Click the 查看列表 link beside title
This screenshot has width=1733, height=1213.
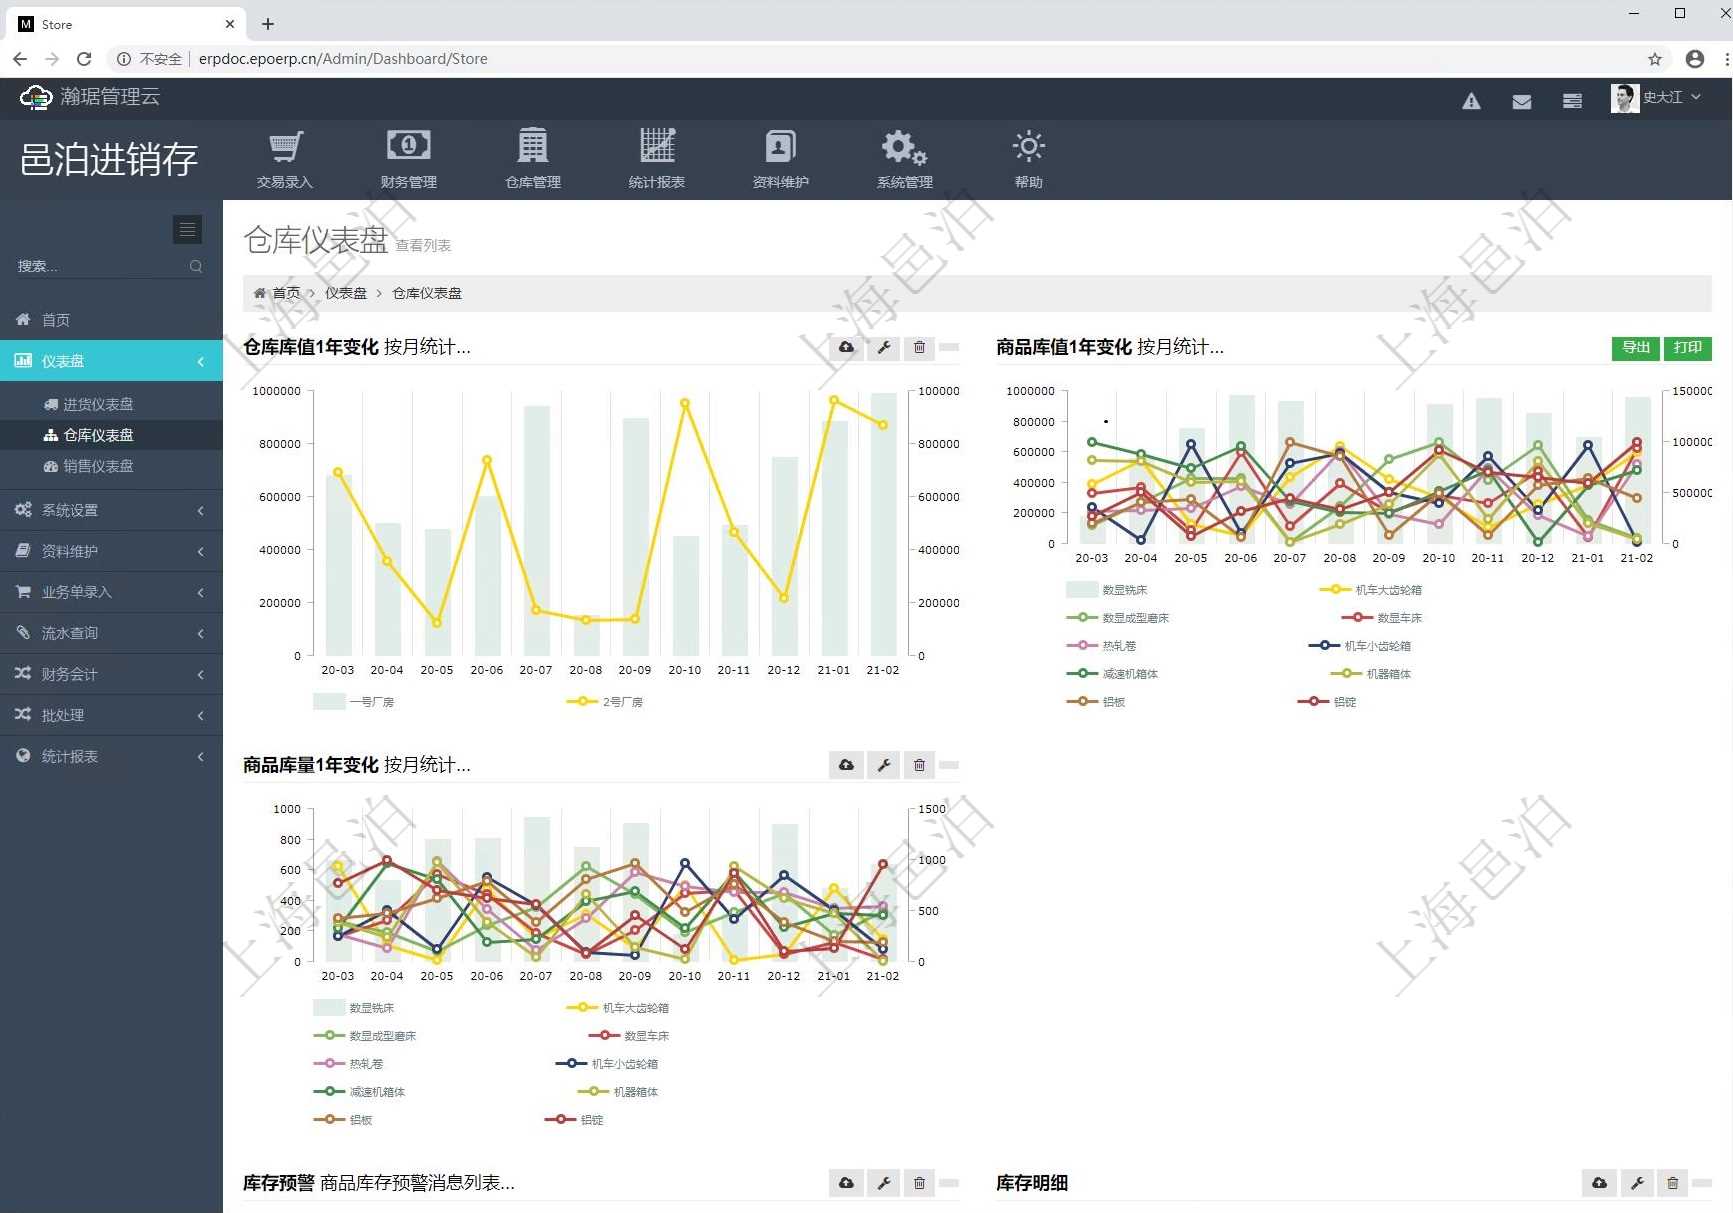point(423,245)
